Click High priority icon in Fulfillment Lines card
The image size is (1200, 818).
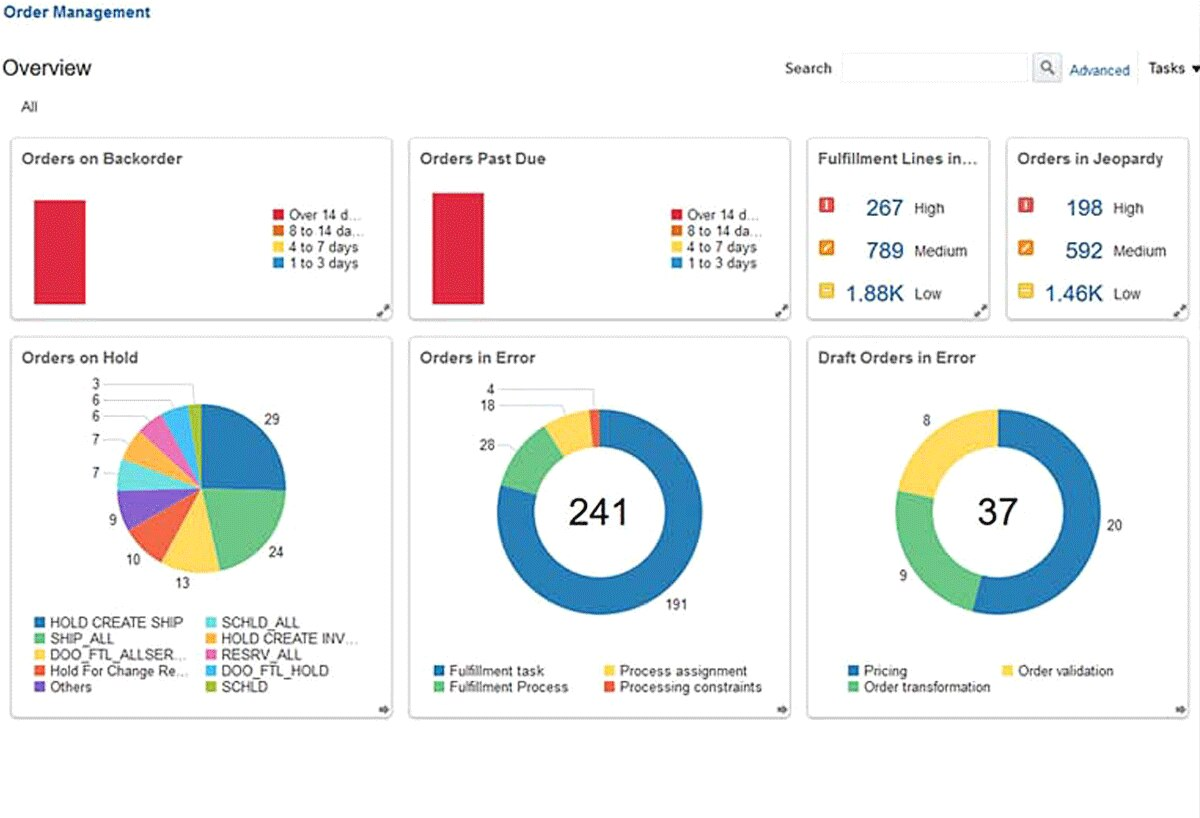[826, 206]
